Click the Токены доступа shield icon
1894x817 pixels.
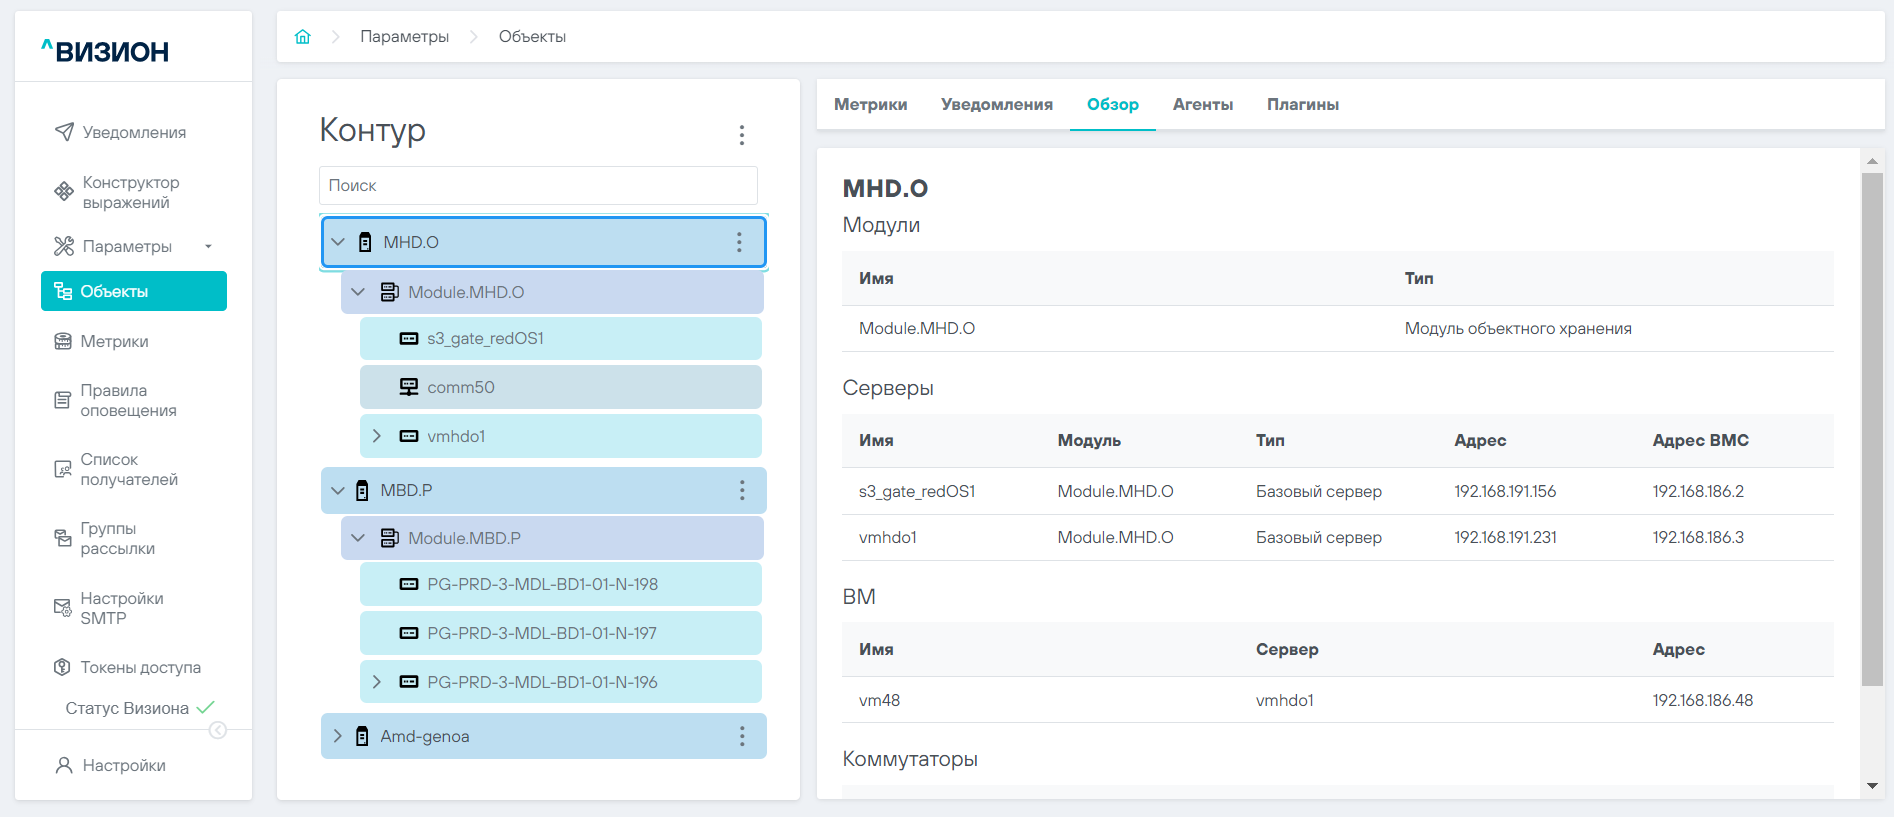62,667
